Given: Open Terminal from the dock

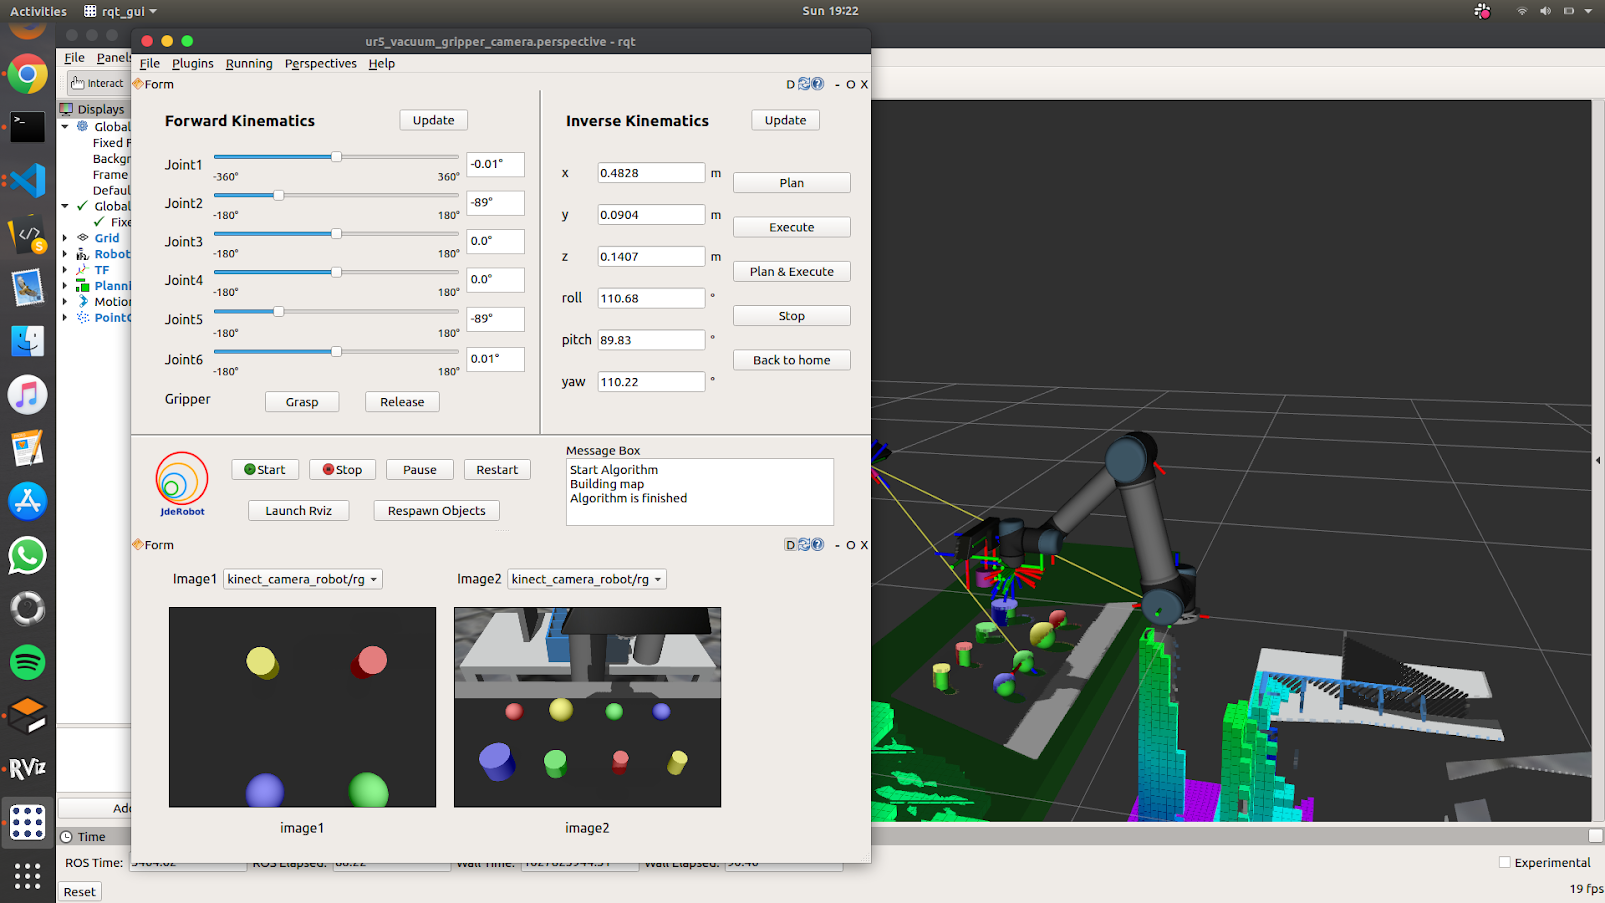Looking at the screenshot, I should (x=27, y=127).
